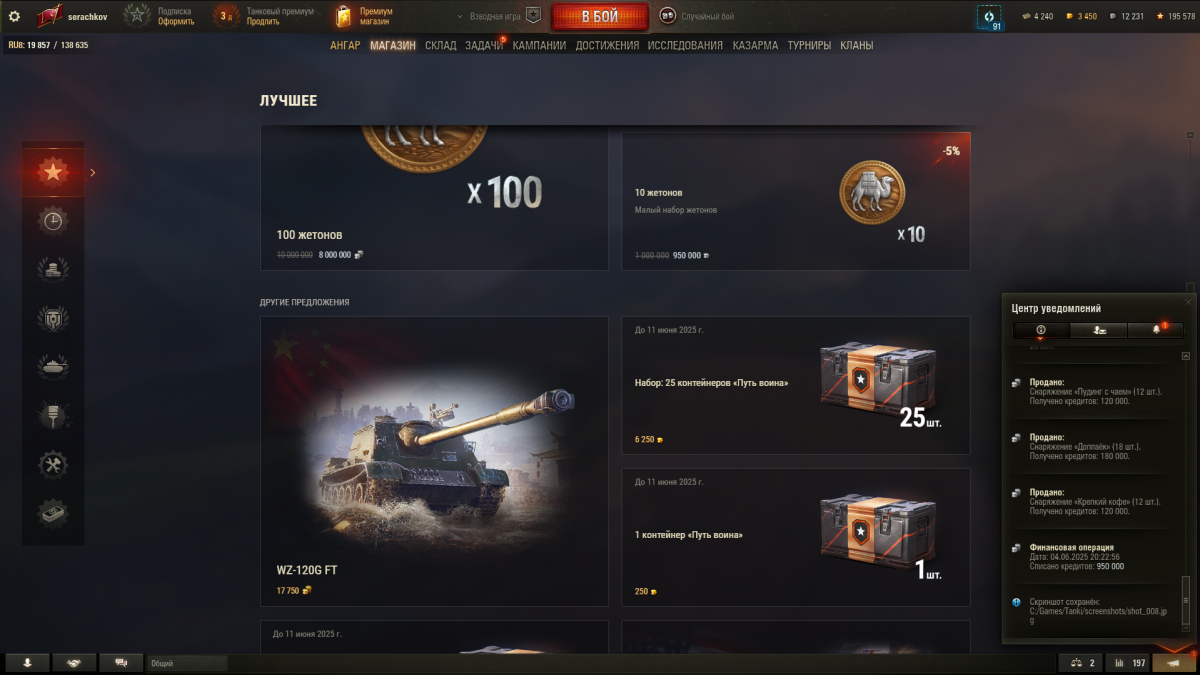Image resolution: width=1200 pixels, height=675 pixels.
Task: Open the wrench and hammer equipment category
Action: click(53, 465)
